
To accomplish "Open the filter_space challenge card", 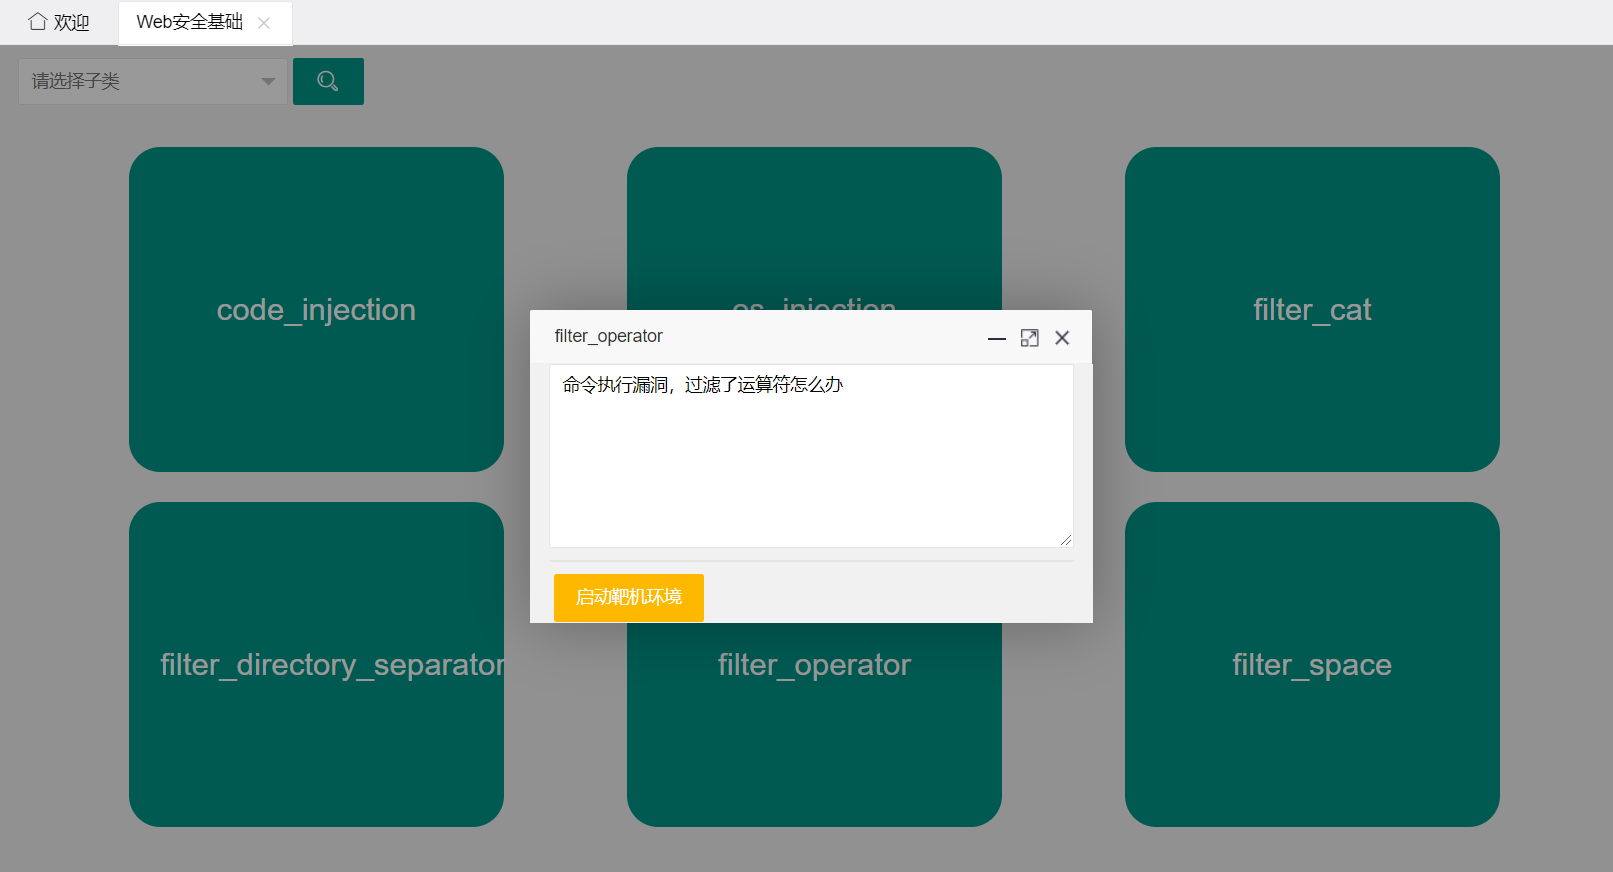I will click(1311, 664).
